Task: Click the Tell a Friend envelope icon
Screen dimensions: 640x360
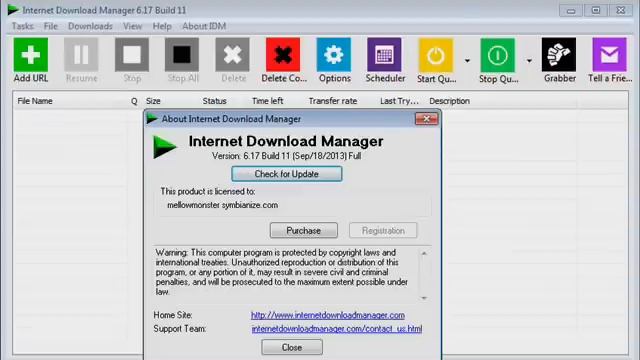Action: (609, 55)
